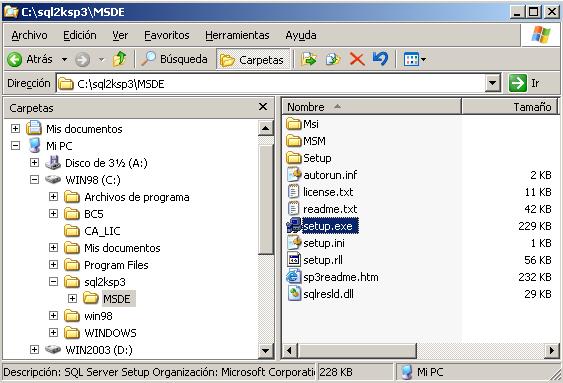Viewport: 563px width, 383px height.
Task: Open the Dirección address bar dropdown
Action: click(493, 83)
